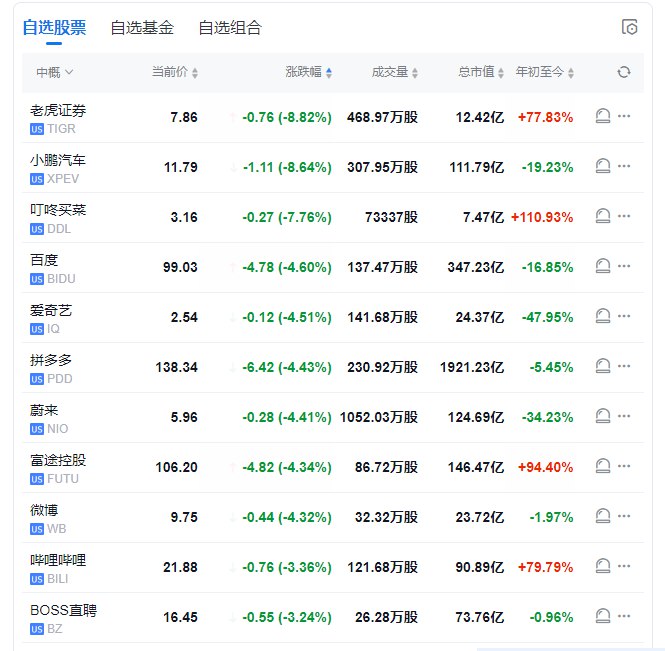This screenshot has height=651, width=665.
Task: Open 小鹏汽车 stock name
Action: coord(58,160)
